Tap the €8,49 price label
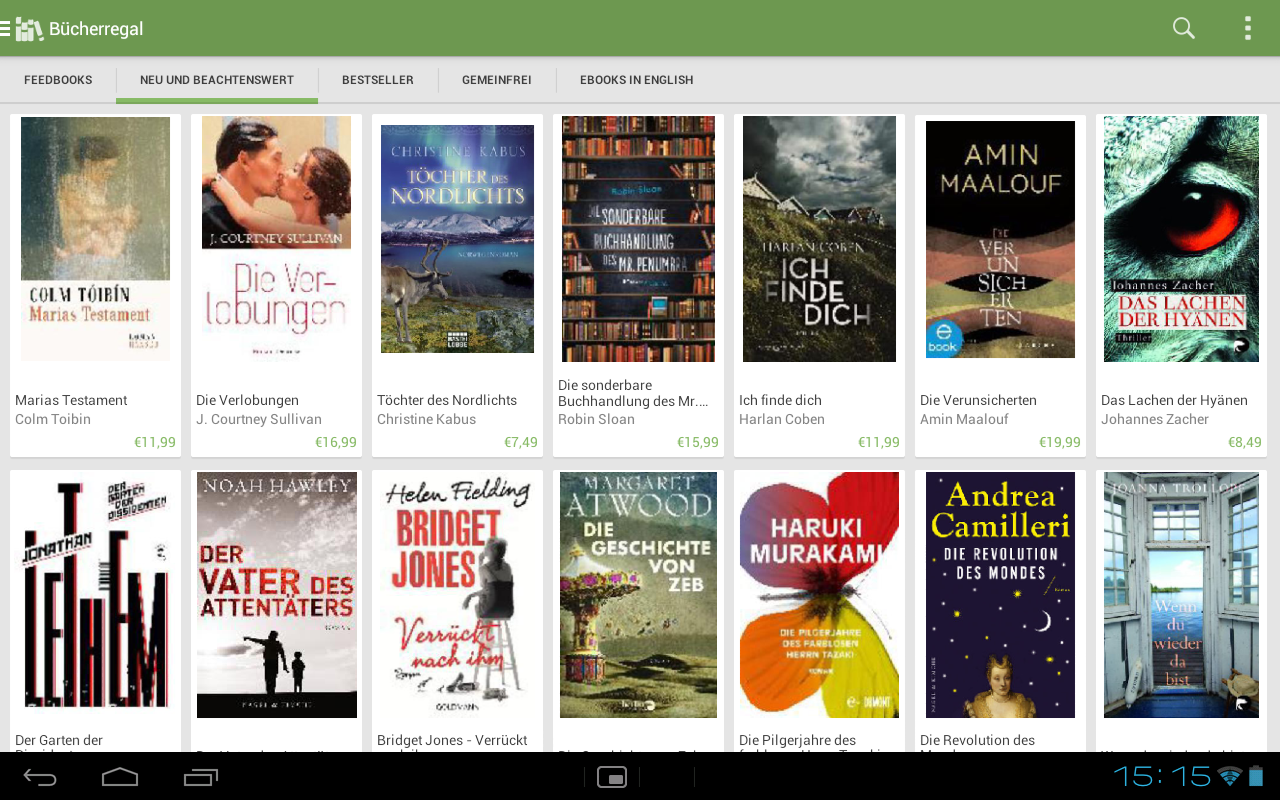1280x800 pixels. (x=1245, y=442)
